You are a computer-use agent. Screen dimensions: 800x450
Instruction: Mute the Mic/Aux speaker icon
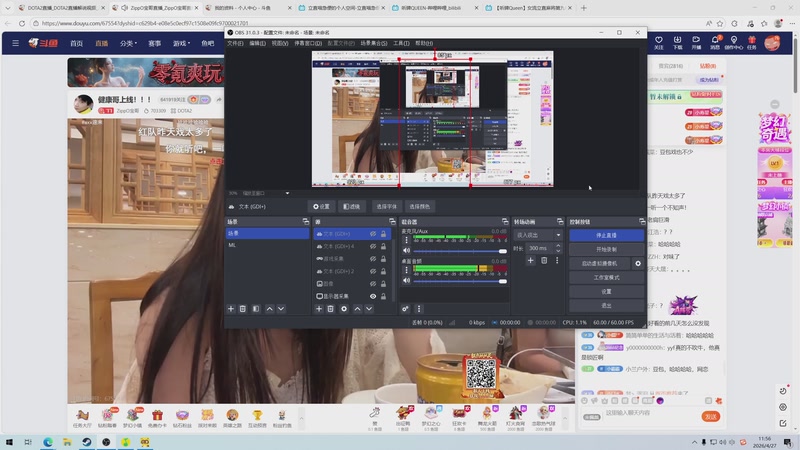coord(407,251)
